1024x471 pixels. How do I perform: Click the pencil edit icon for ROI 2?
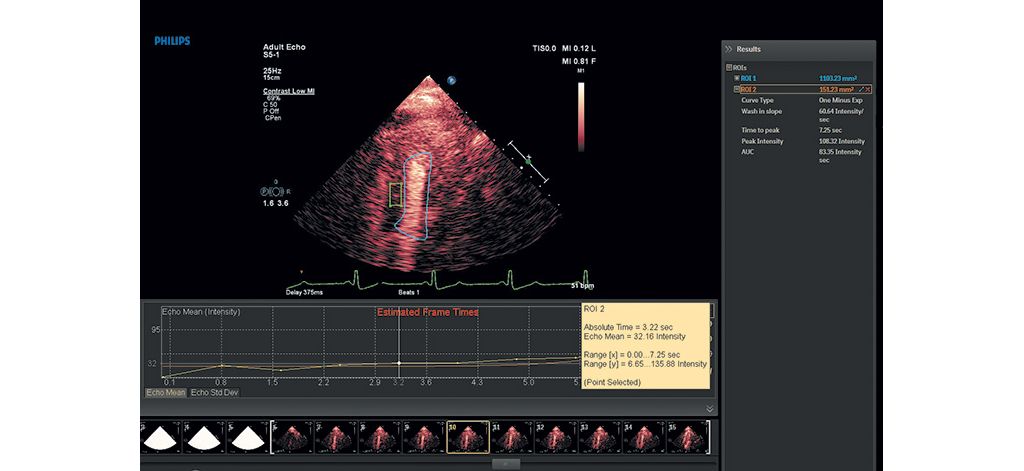coord(861,89)
